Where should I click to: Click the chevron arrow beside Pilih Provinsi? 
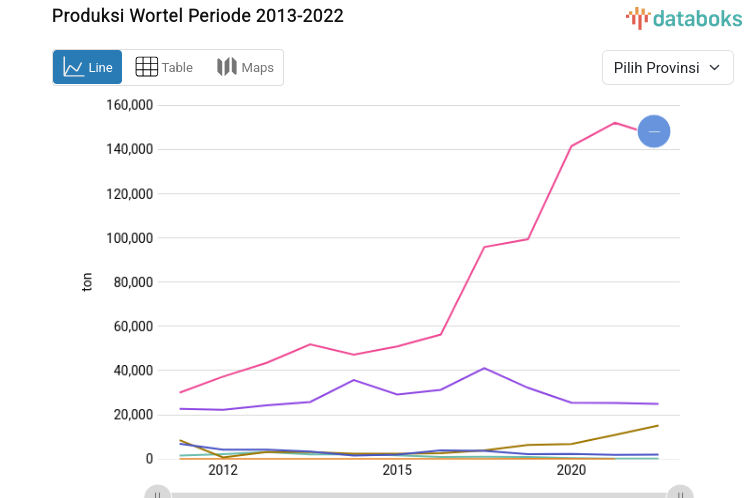(x=714, y=68)
